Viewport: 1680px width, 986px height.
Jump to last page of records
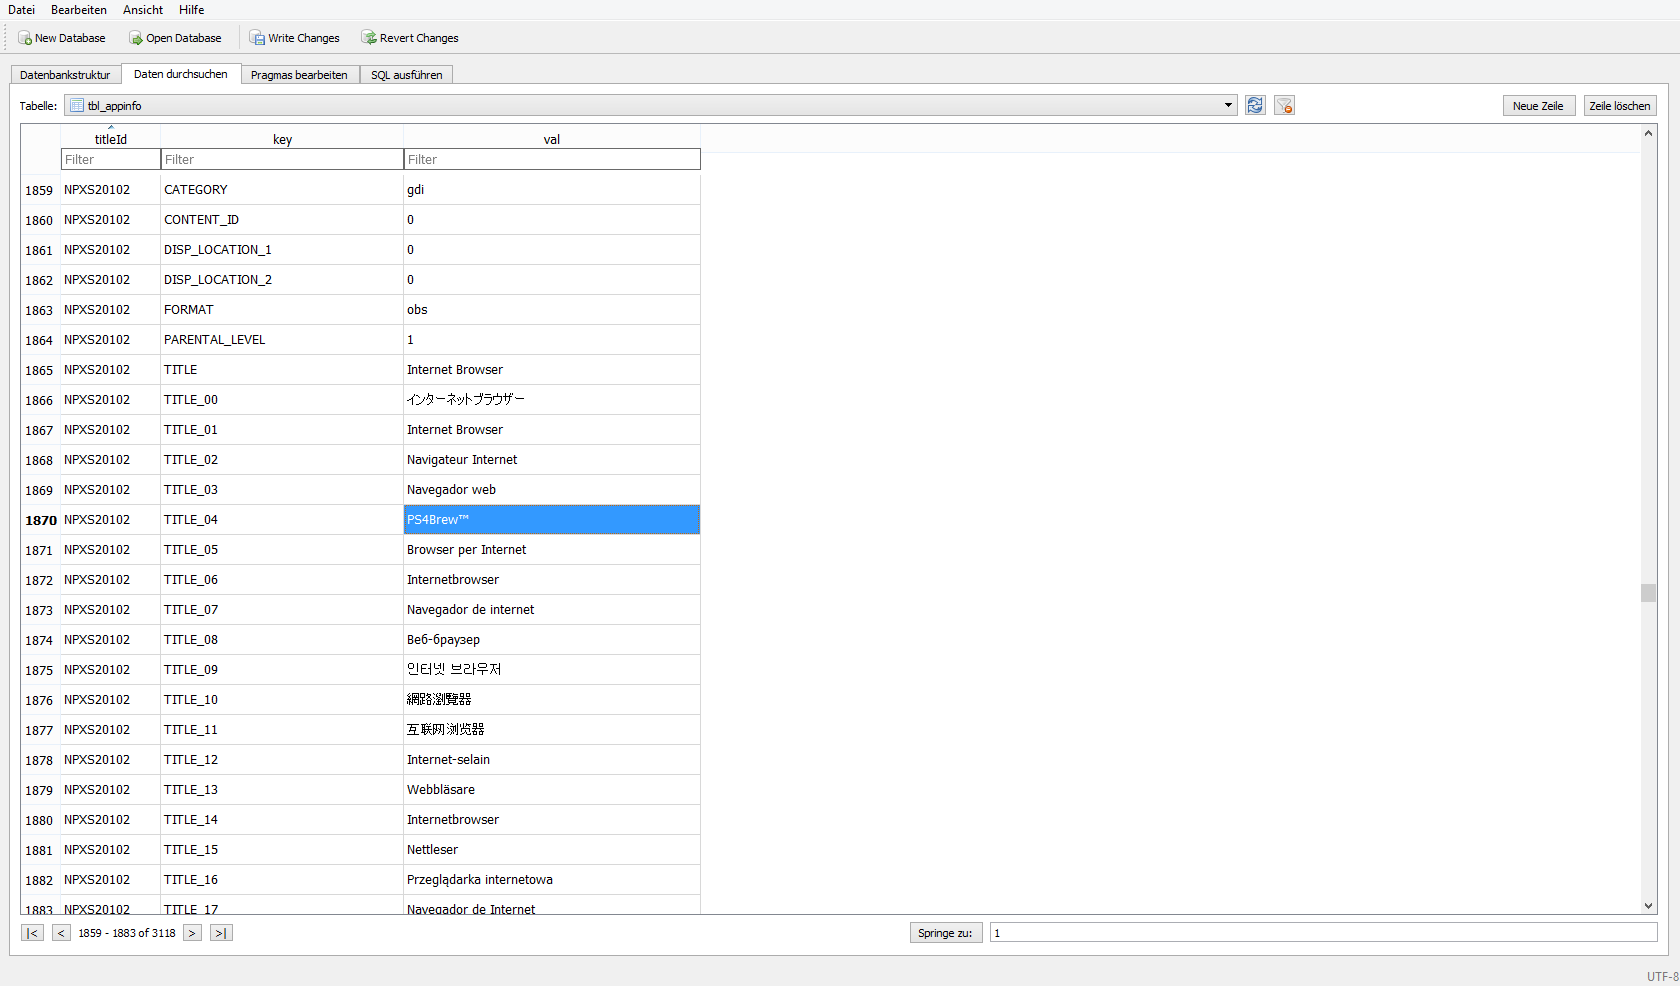point(221,933)
